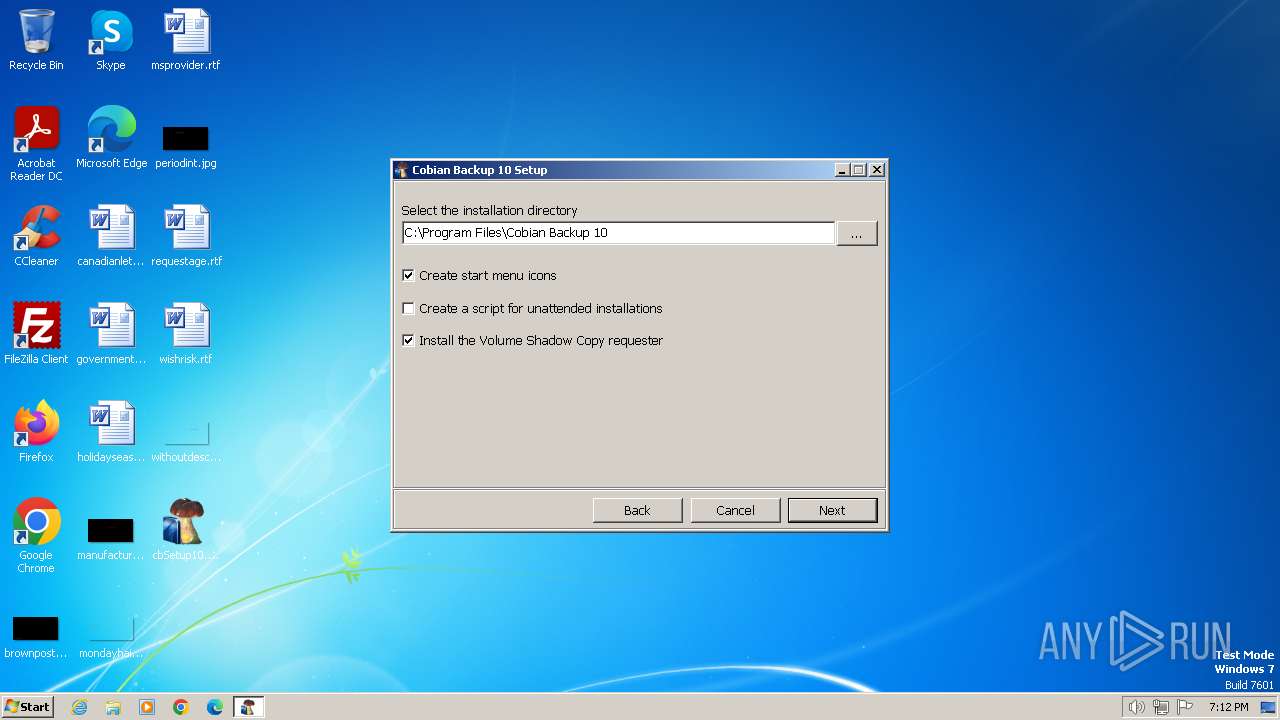The width and height of the screenshot is (1280, 720).
Task: Open the Action Center flag tray icon
Action: pos(1185,707)
